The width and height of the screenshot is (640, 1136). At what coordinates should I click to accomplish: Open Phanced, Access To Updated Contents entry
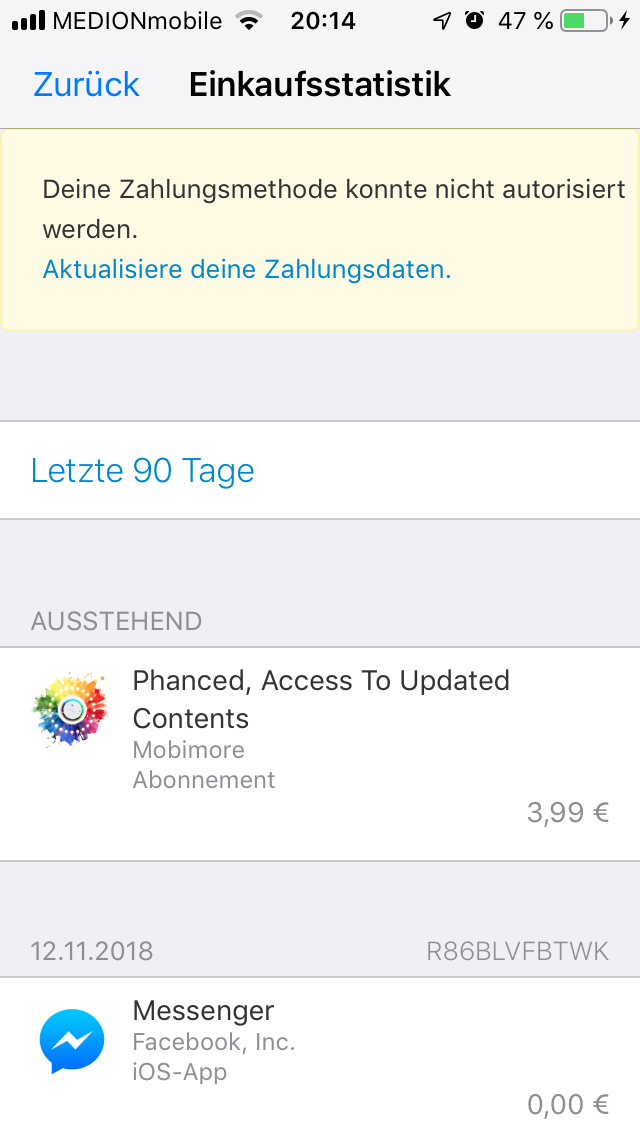tap(321, 699)
